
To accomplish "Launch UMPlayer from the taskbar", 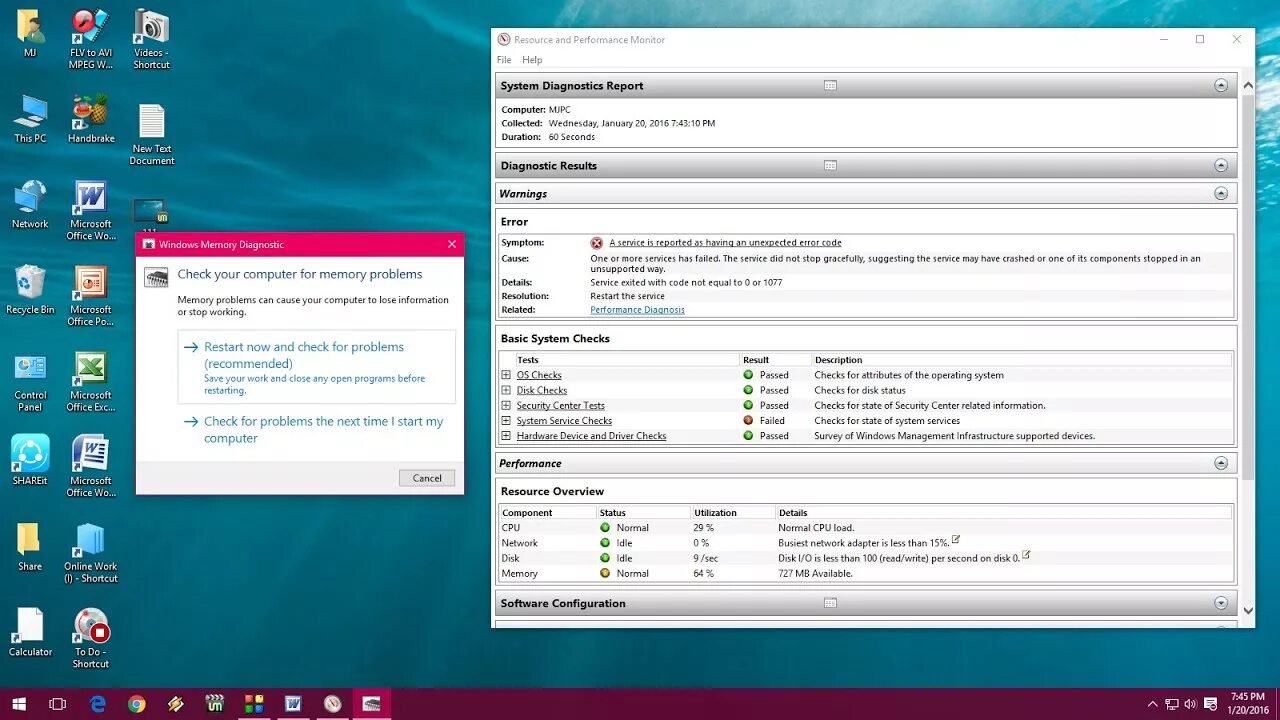I will [x=214, y=704].
